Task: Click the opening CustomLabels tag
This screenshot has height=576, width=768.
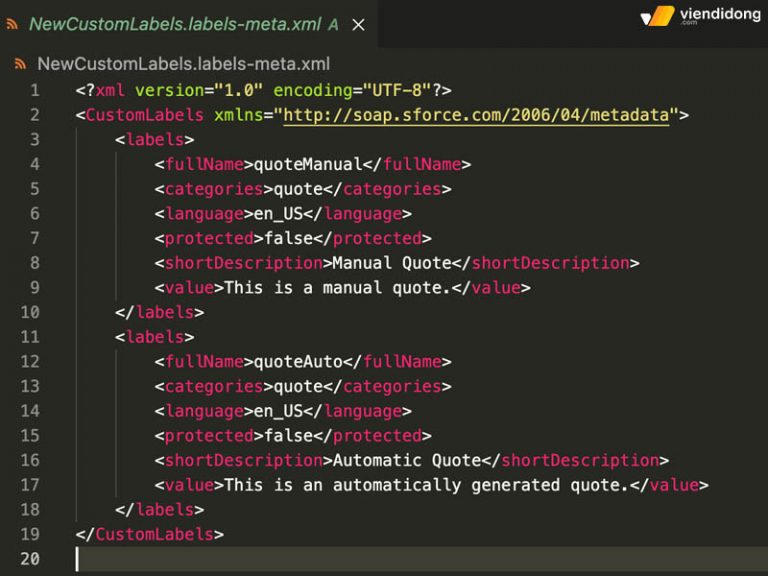Action: coord(144,115)
